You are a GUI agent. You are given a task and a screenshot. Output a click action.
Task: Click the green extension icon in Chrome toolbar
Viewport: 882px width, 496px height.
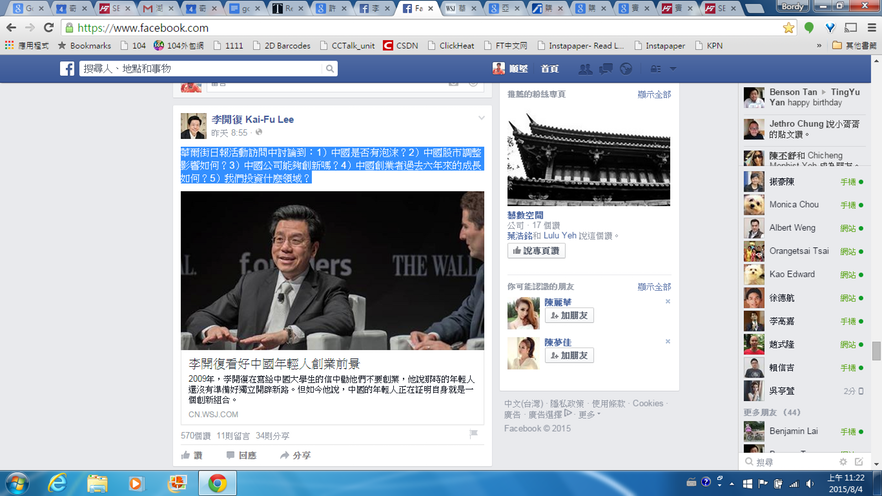pos(809,28)
